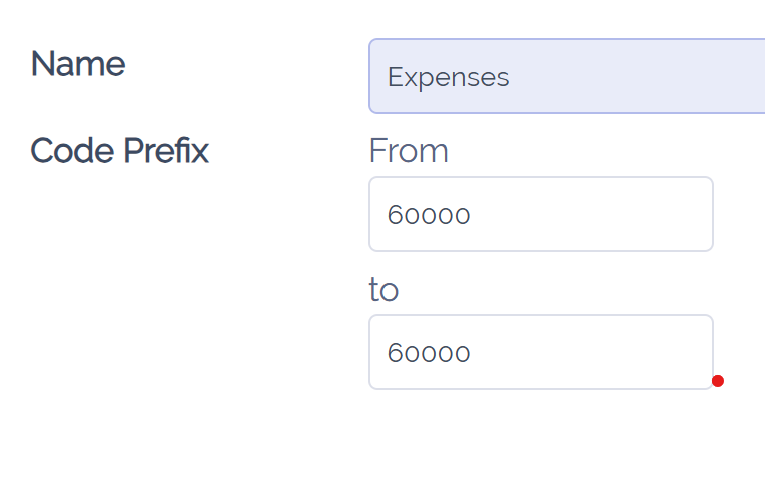This screenshot has width=765, height=486.
Task: Click the 'Code Prefix' label
Action: (119, 151)
